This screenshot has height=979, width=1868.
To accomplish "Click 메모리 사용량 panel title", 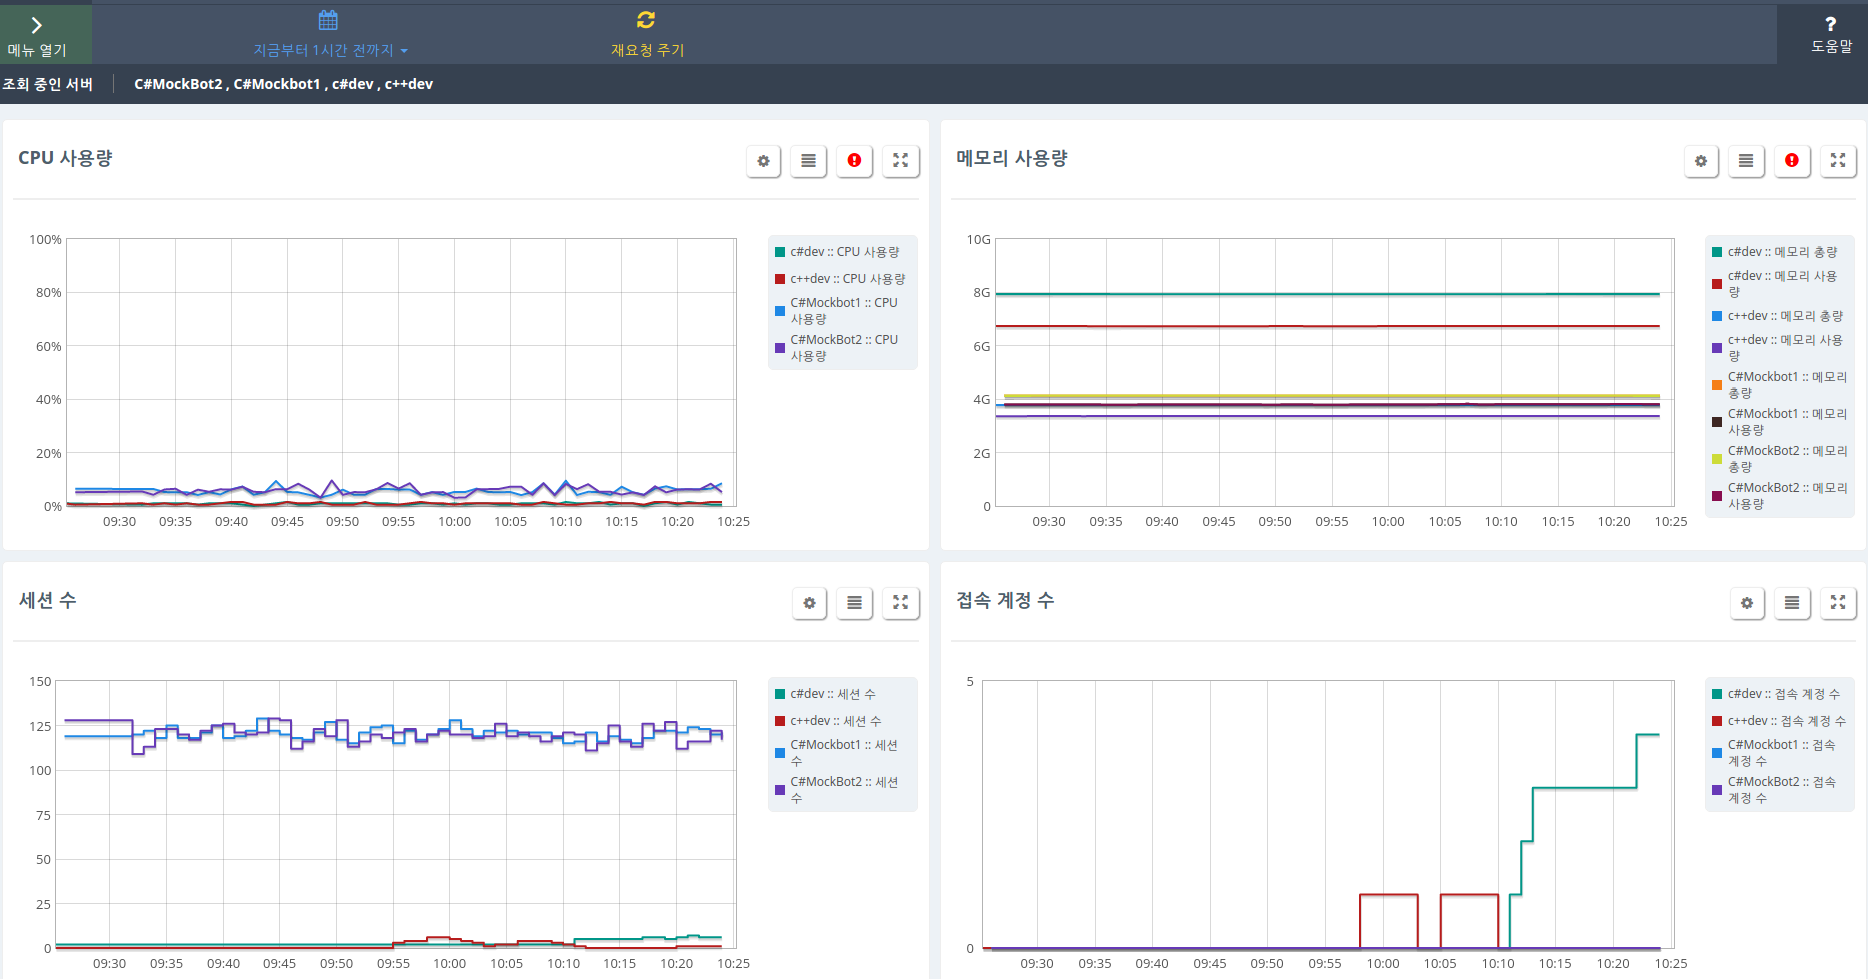I will tap(1012, 158).
